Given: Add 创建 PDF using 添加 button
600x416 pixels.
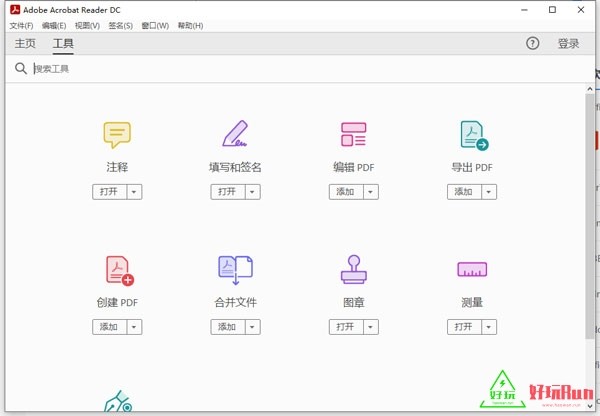Looking at the screenshot, I should point(109,327).
